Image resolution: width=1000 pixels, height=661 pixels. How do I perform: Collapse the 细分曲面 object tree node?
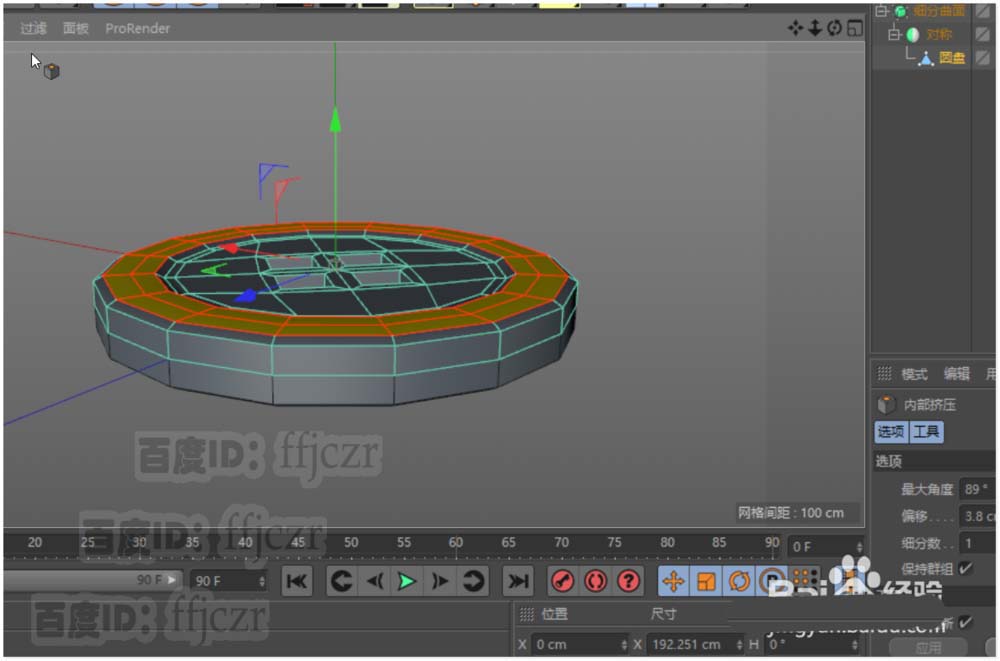pyautogui.click(x=880, y=11)
